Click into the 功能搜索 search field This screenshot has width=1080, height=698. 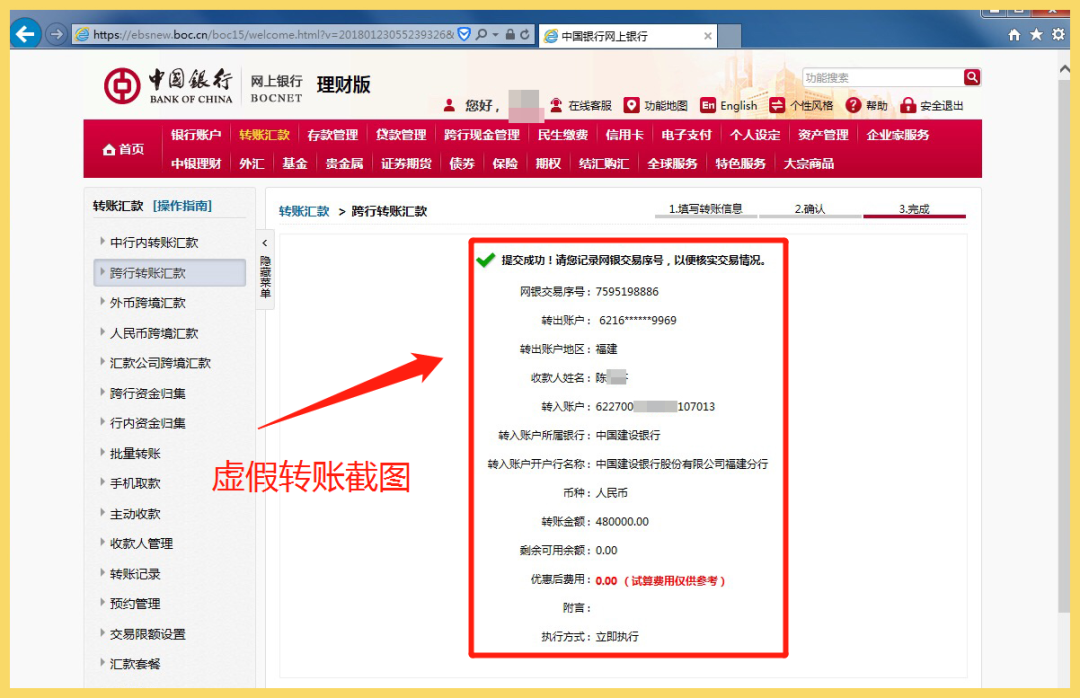(x=883, y=77)
